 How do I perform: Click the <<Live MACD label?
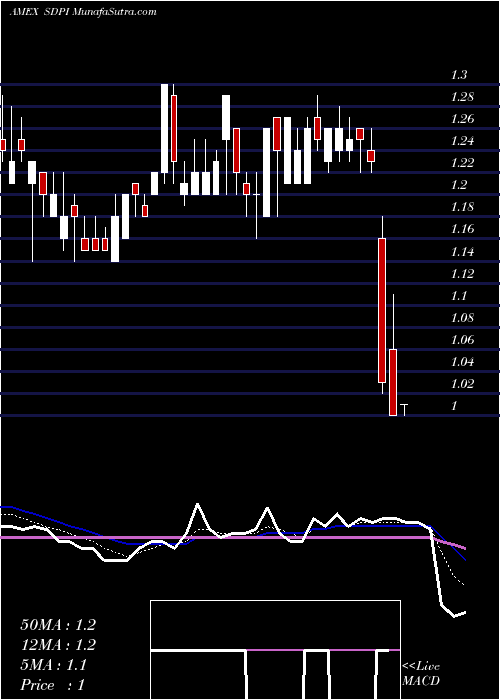click(421, 673)
